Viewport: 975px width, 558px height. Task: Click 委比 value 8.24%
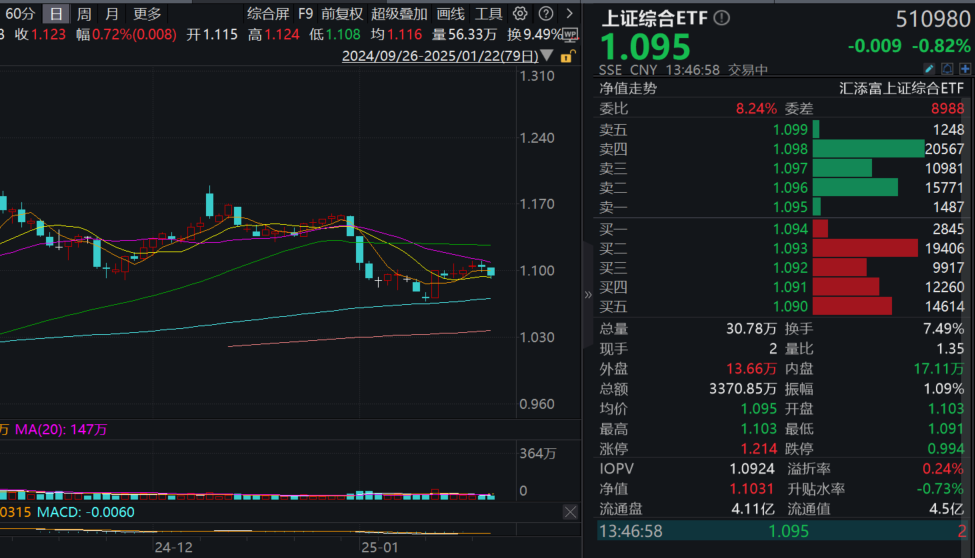756,108
